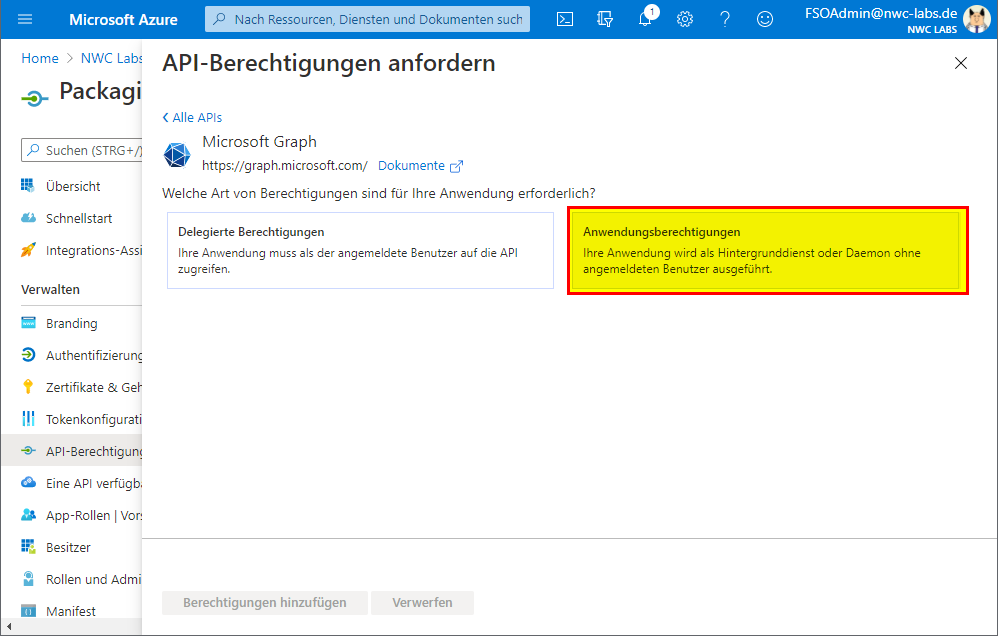The height and width of the screenshot is (636, 998).
Task: Open the feedback smiley icon
Action: (x=765, y=19)
